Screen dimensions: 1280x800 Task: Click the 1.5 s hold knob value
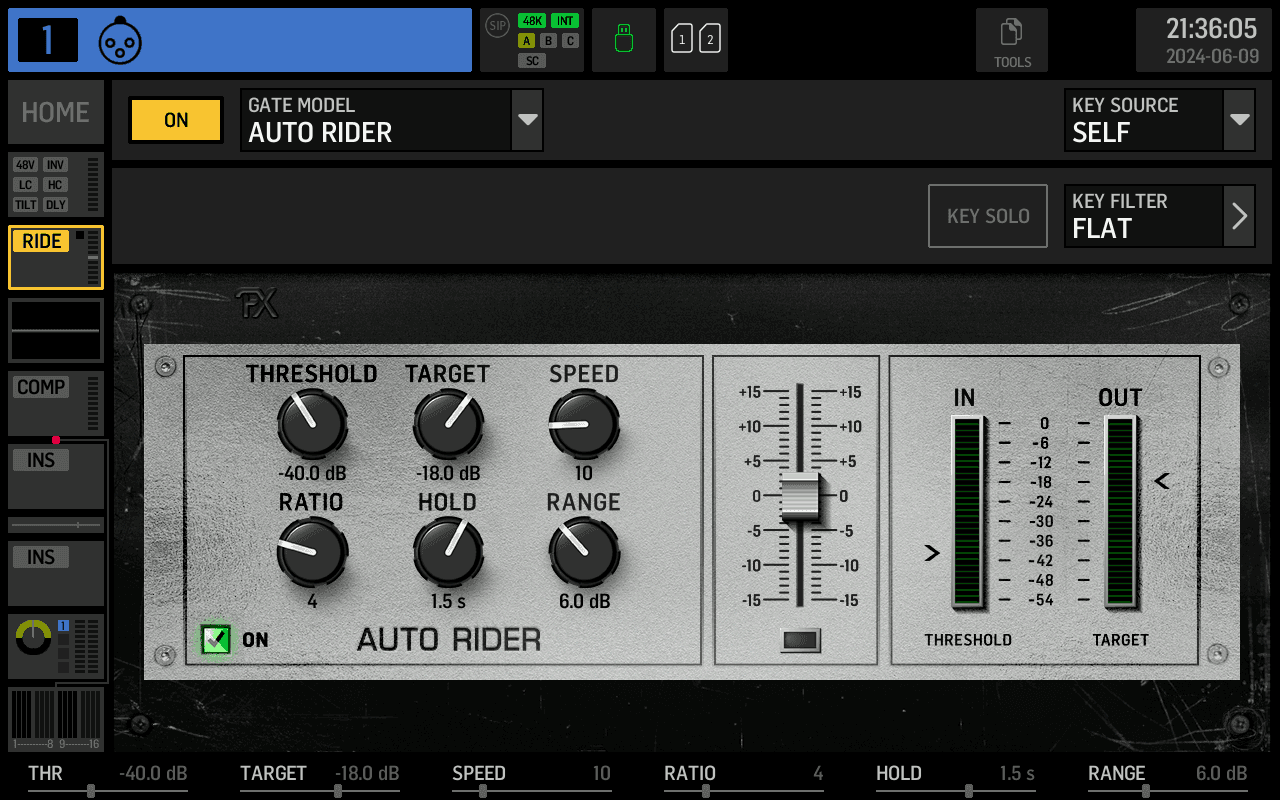point(448,601)
